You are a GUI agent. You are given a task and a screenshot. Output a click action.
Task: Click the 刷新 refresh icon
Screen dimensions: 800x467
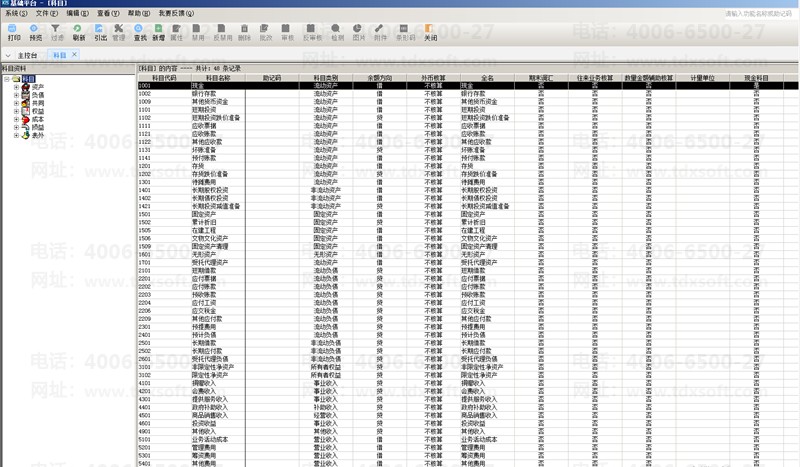tap(79, 31)
